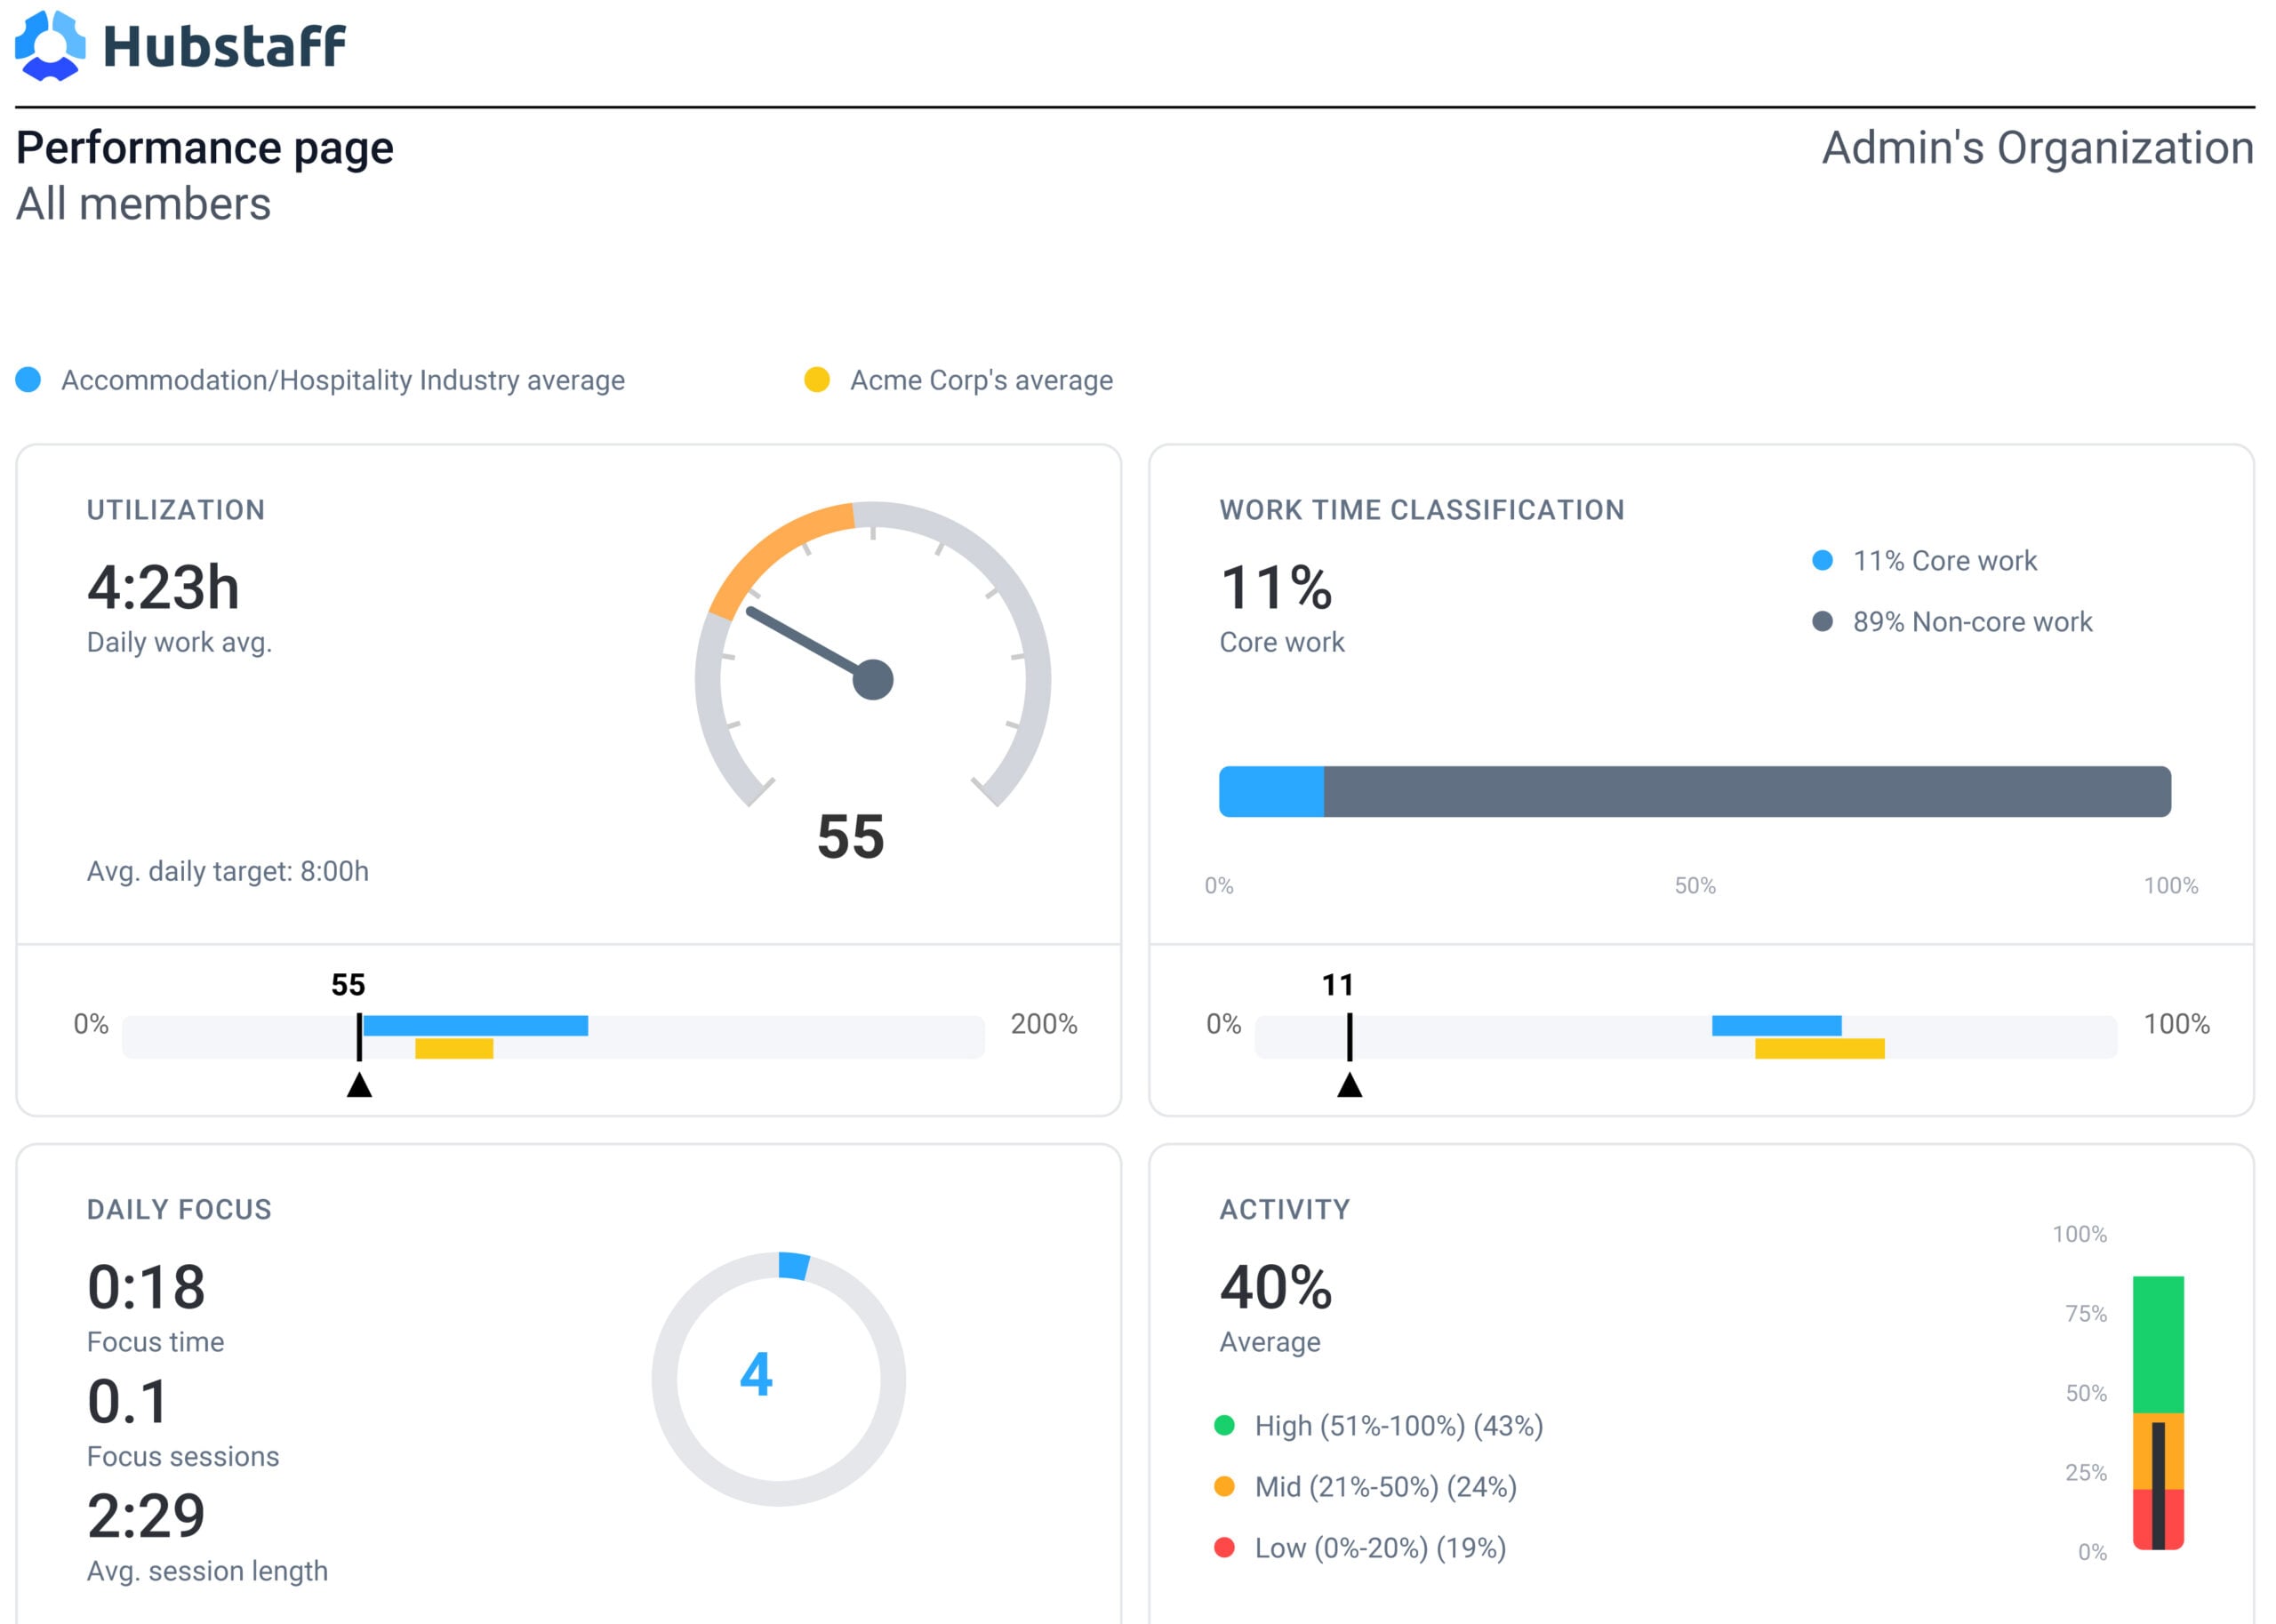
Task: Click the 40% activity average value
Action: point(1276,1287)
